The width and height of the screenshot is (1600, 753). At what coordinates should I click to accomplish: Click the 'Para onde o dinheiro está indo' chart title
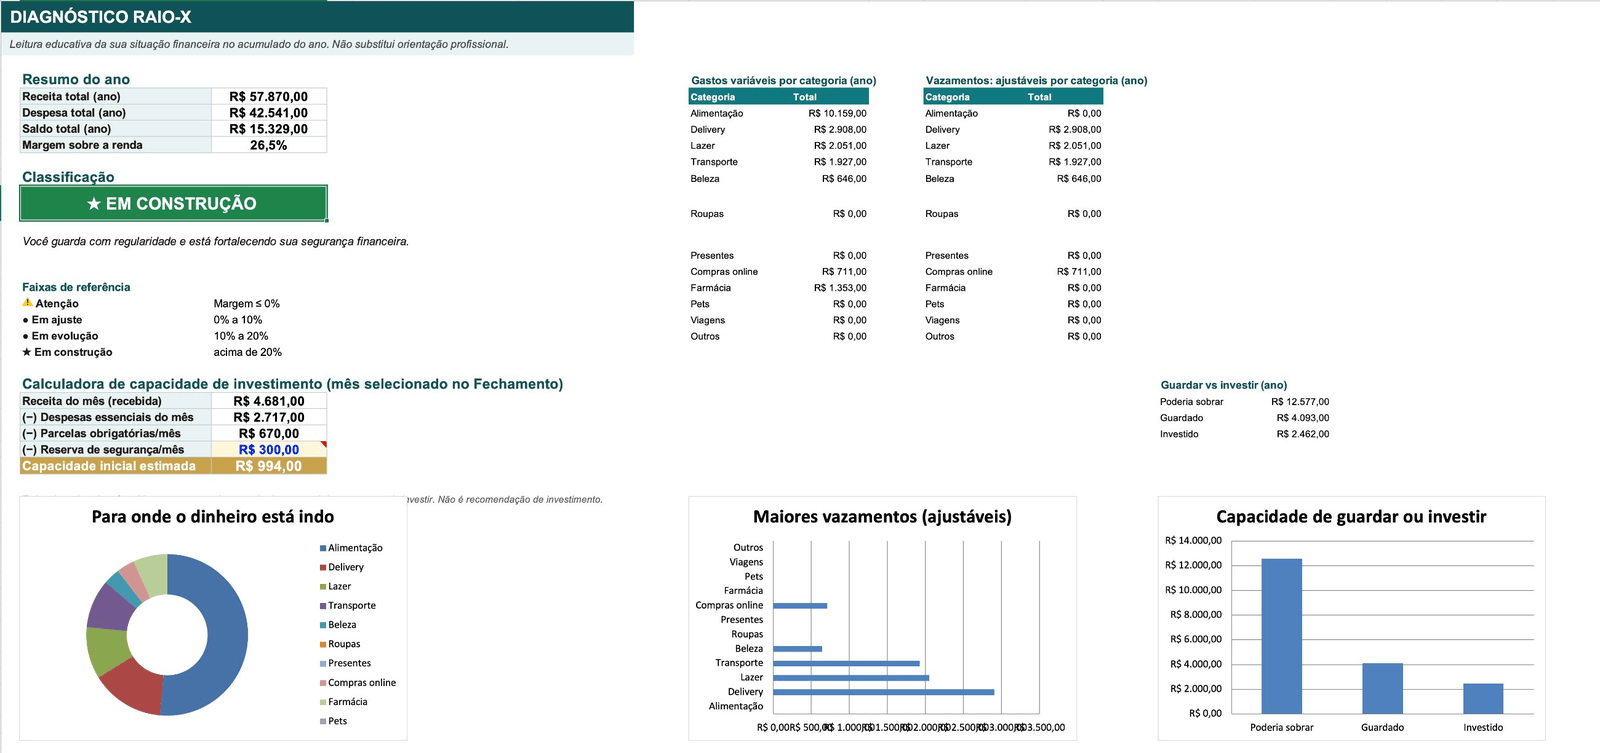pos(213,517)
